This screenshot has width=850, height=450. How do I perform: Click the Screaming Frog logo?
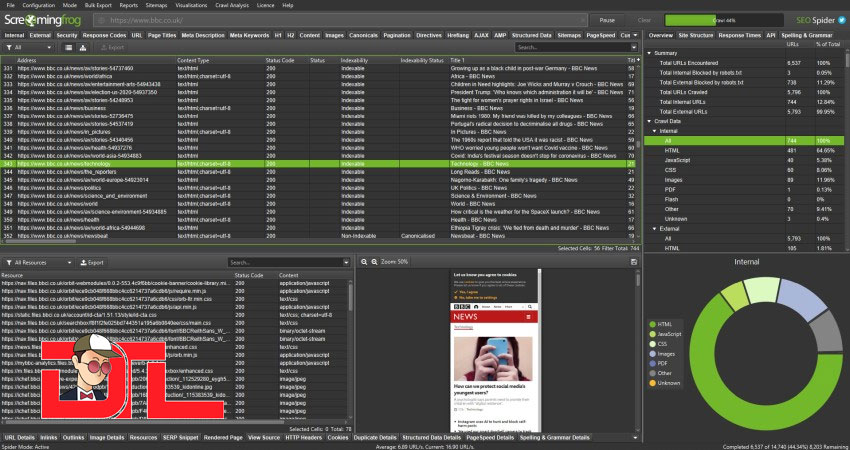[42, 21]
